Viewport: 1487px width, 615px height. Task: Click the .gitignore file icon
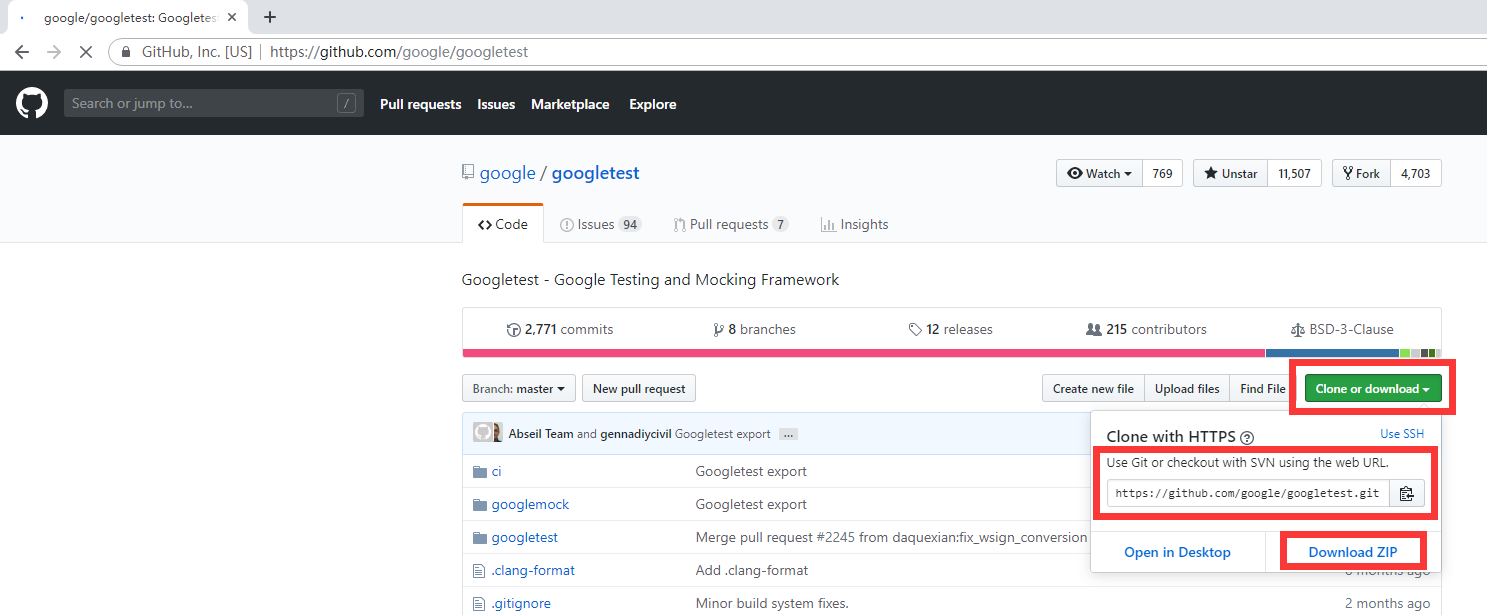pos(479,603)
